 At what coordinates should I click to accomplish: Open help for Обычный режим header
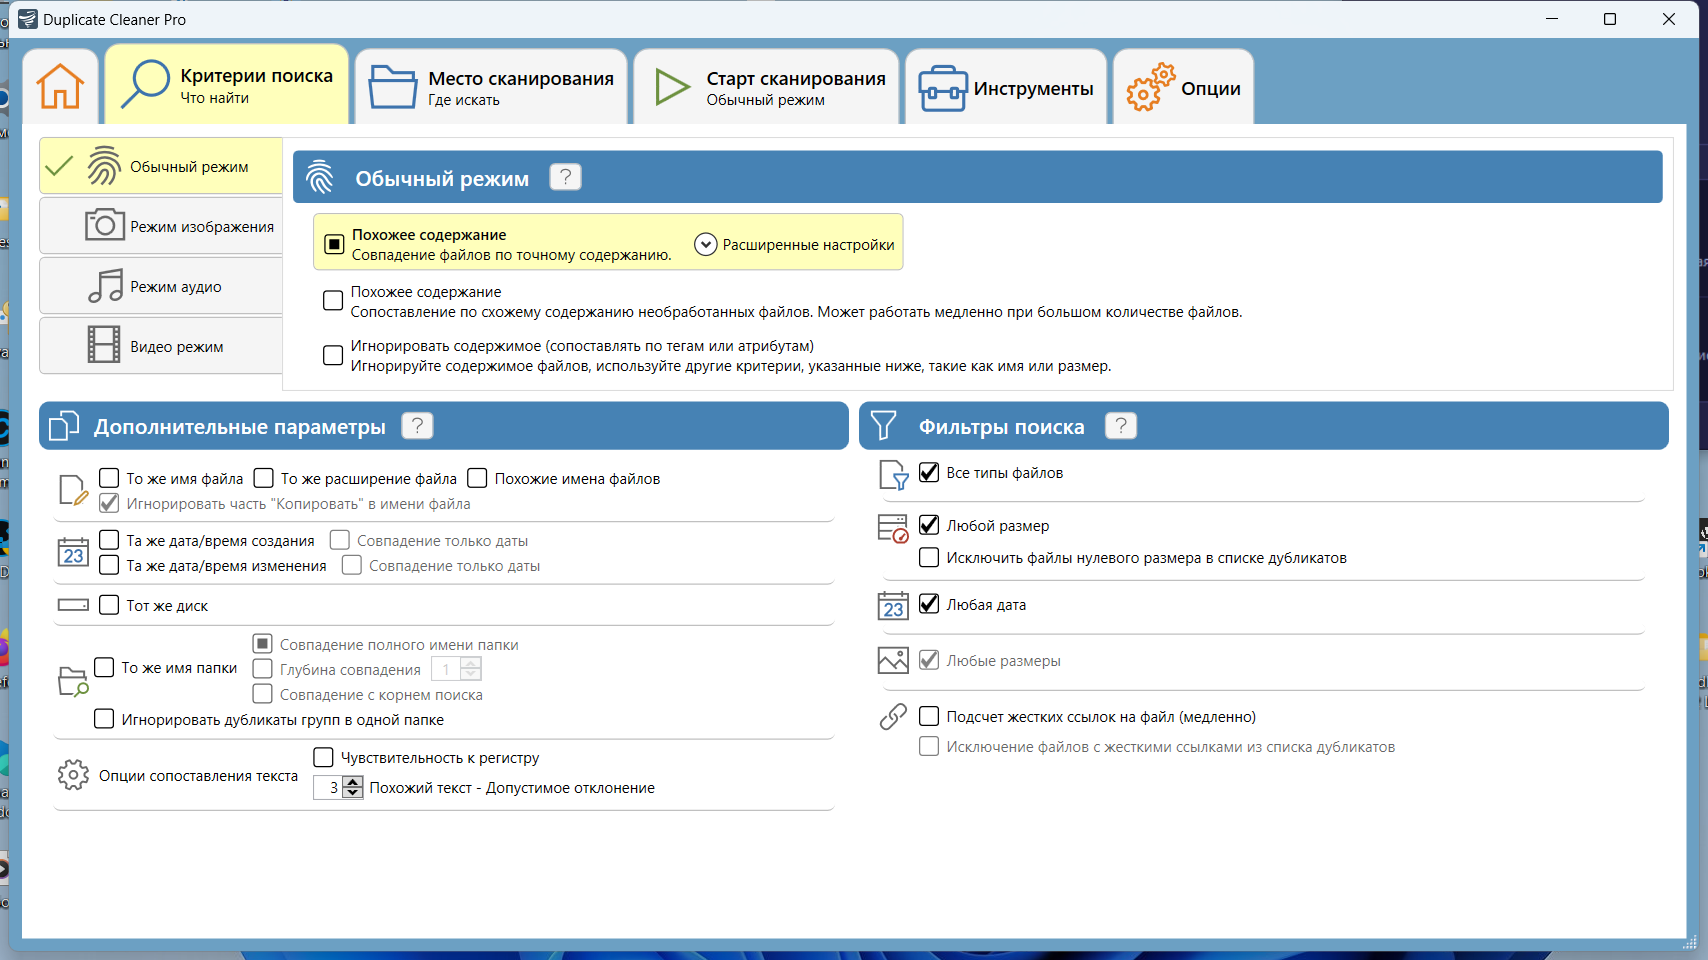[x=565, y=177]
